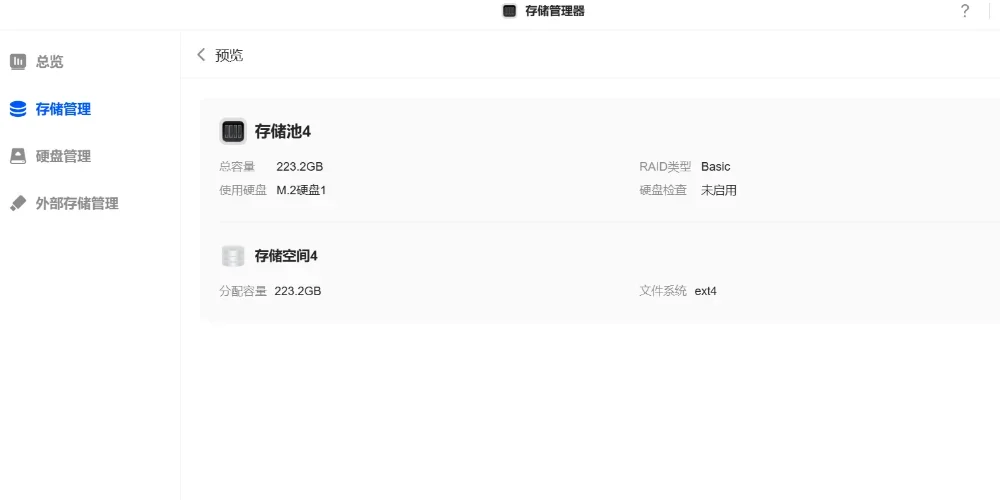The width and height of the screenshot is (1000, 500).
Task: Click the 使用硬盘 label
Action: tap(243, 190)
